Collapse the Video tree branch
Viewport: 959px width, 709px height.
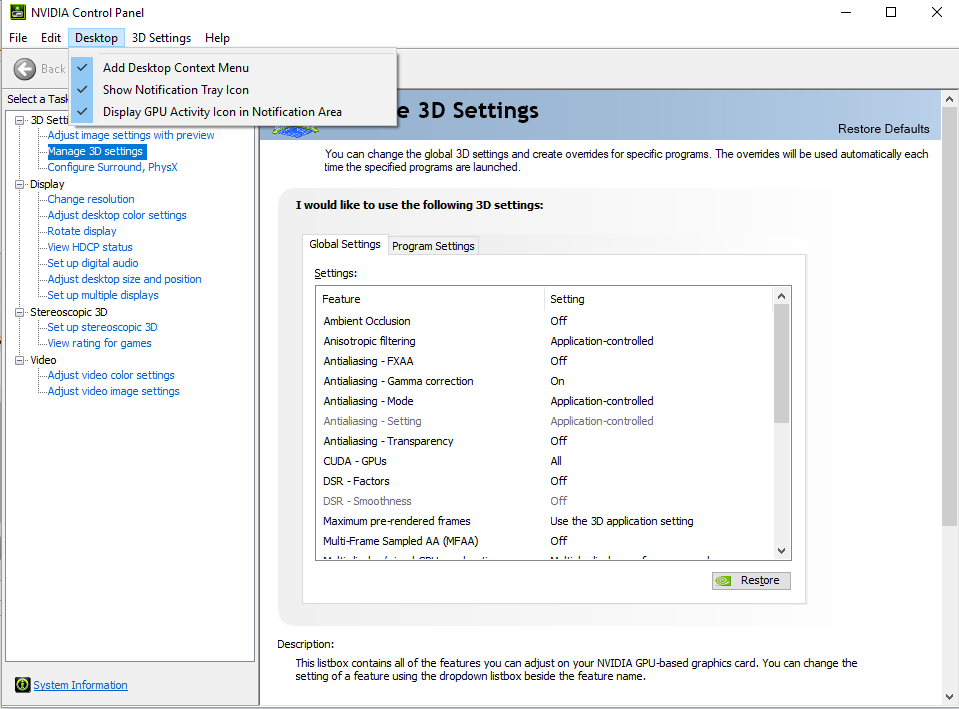pyautogui.click(x=20, y=359)
